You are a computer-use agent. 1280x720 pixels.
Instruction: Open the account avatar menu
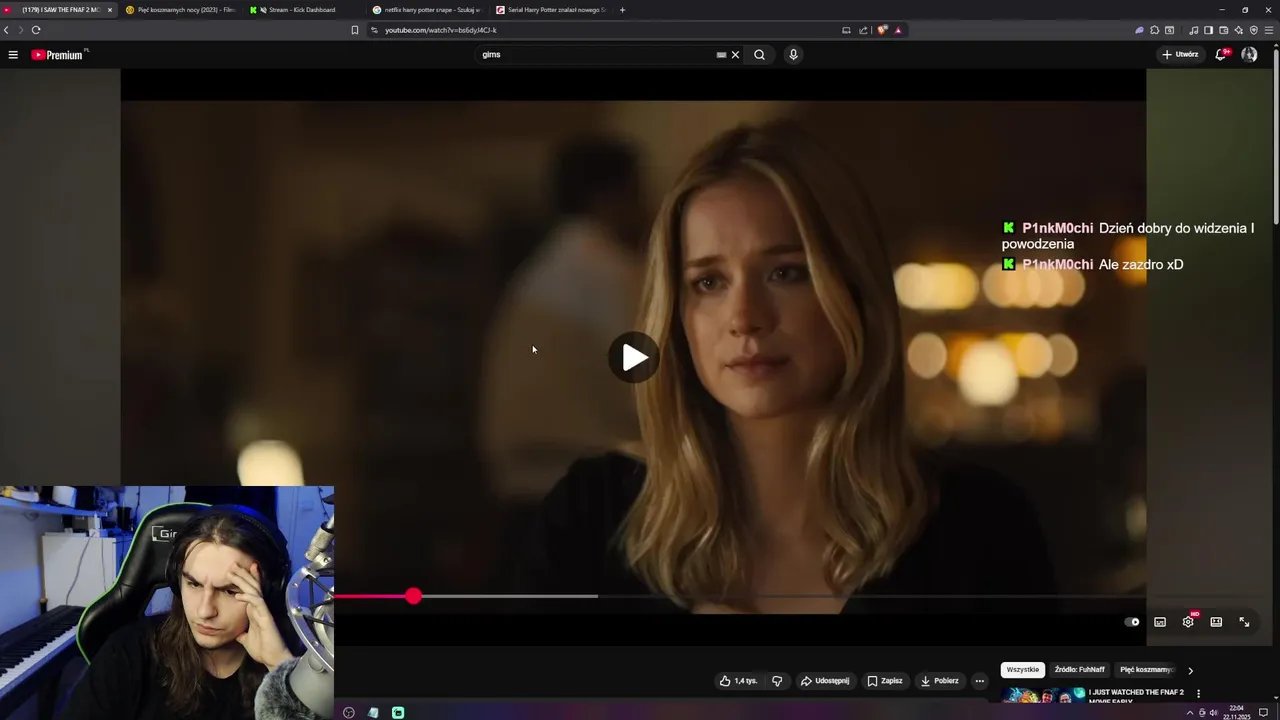coord(1249,55)
